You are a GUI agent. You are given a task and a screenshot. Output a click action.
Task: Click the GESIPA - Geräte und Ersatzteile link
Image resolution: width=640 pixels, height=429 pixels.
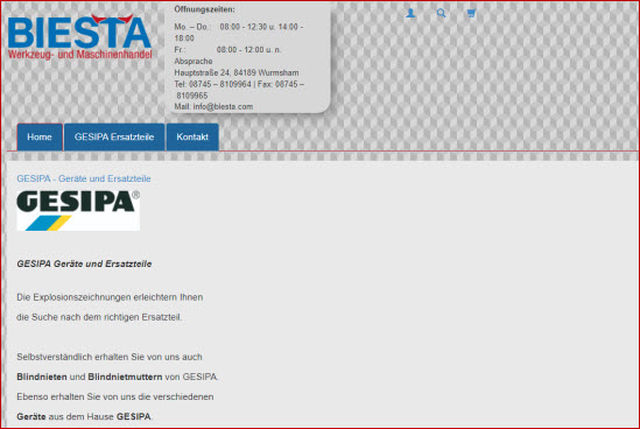[84, 179]
